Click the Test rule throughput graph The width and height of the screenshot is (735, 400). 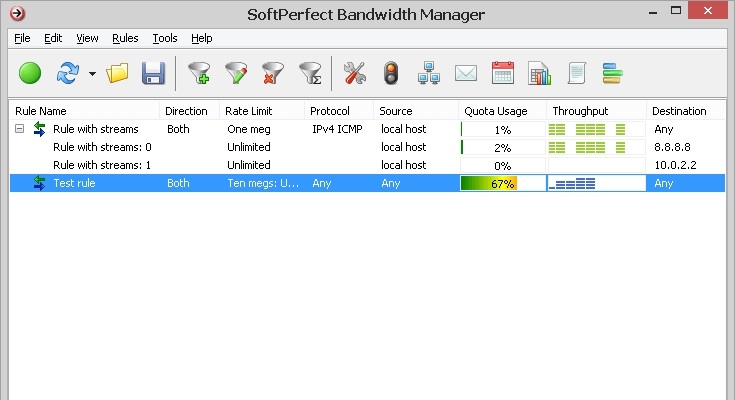[x=596, y=183]
